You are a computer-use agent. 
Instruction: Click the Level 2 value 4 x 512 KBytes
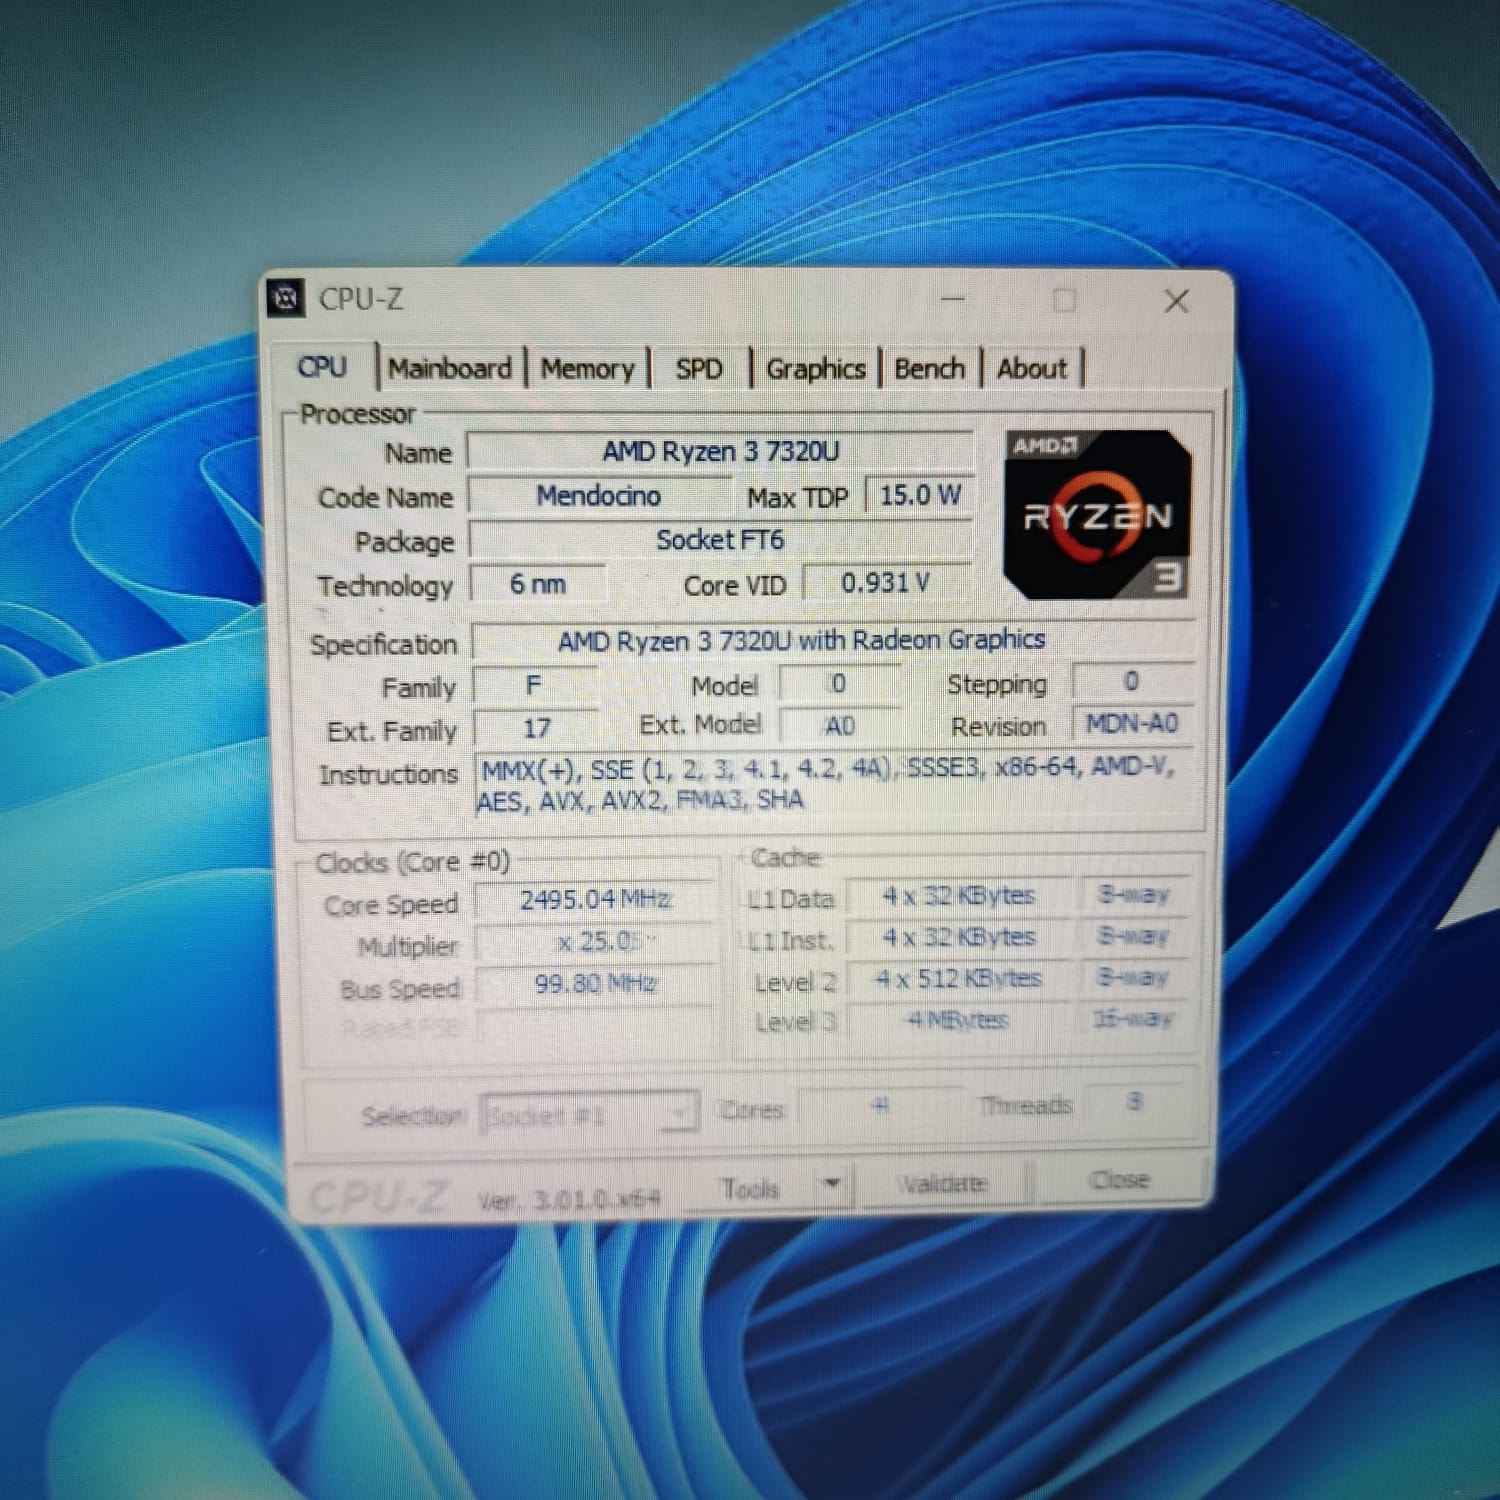(x=958, y=979)
